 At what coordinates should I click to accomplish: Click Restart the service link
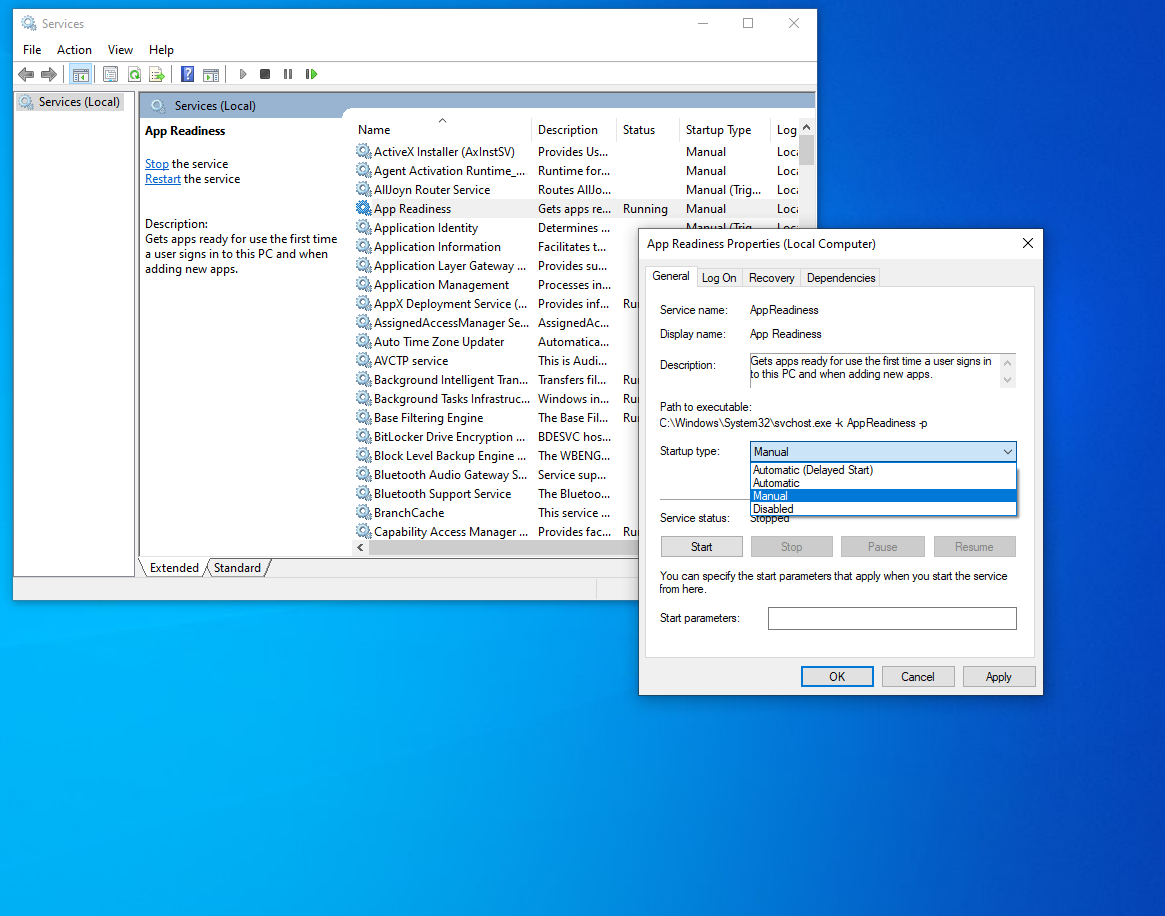(163, 179)
